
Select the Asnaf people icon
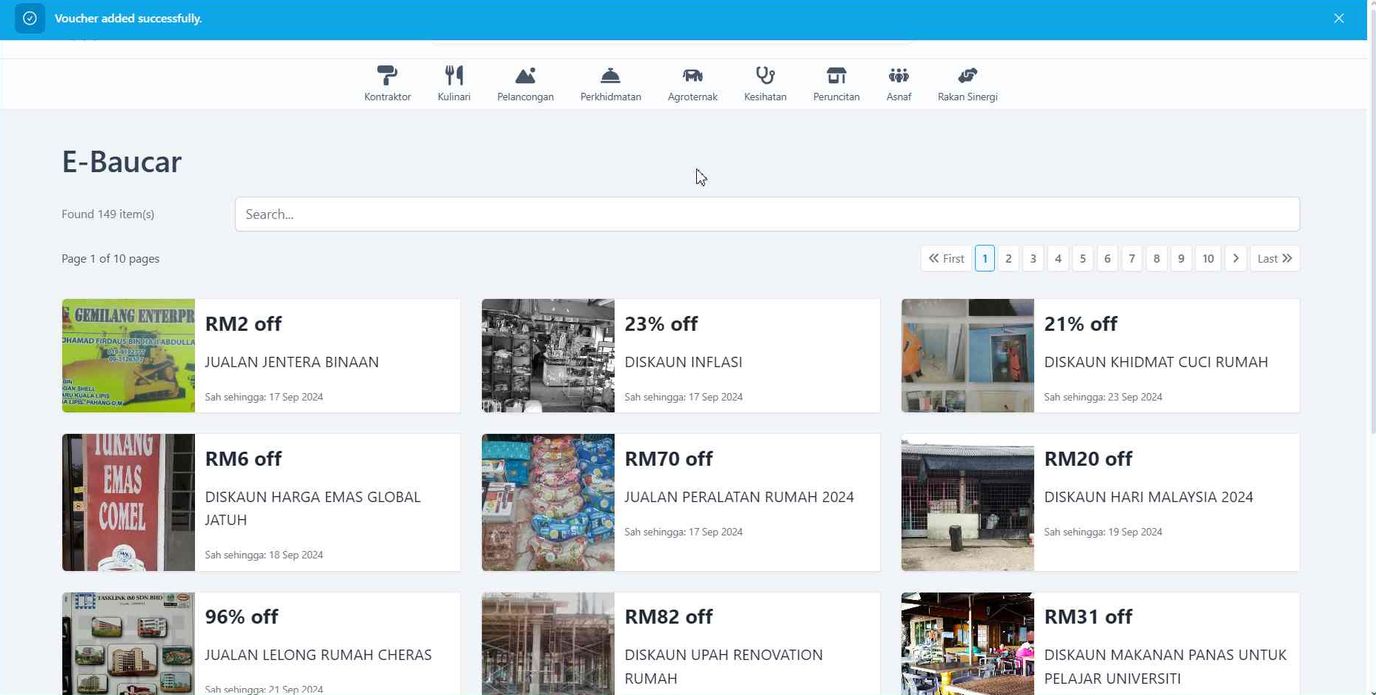click(x=898, y=76)
